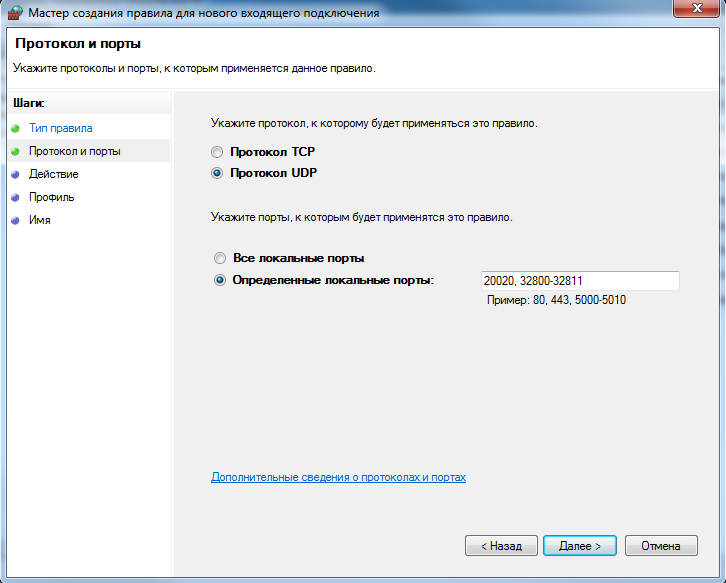This screenshot has height=583, width=726.
Task: Select Профиль step in sidebar
Action: pos(51,197)
